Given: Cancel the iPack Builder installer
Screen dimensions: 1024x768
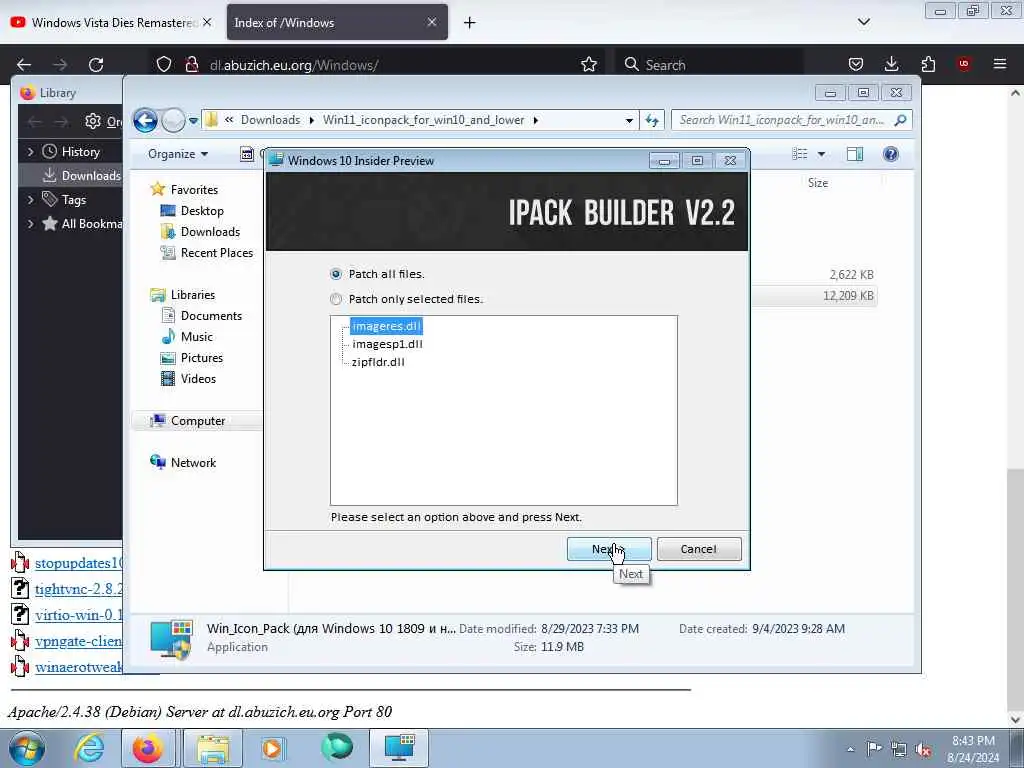Looking at the screenshot, I should pos(699,549).
